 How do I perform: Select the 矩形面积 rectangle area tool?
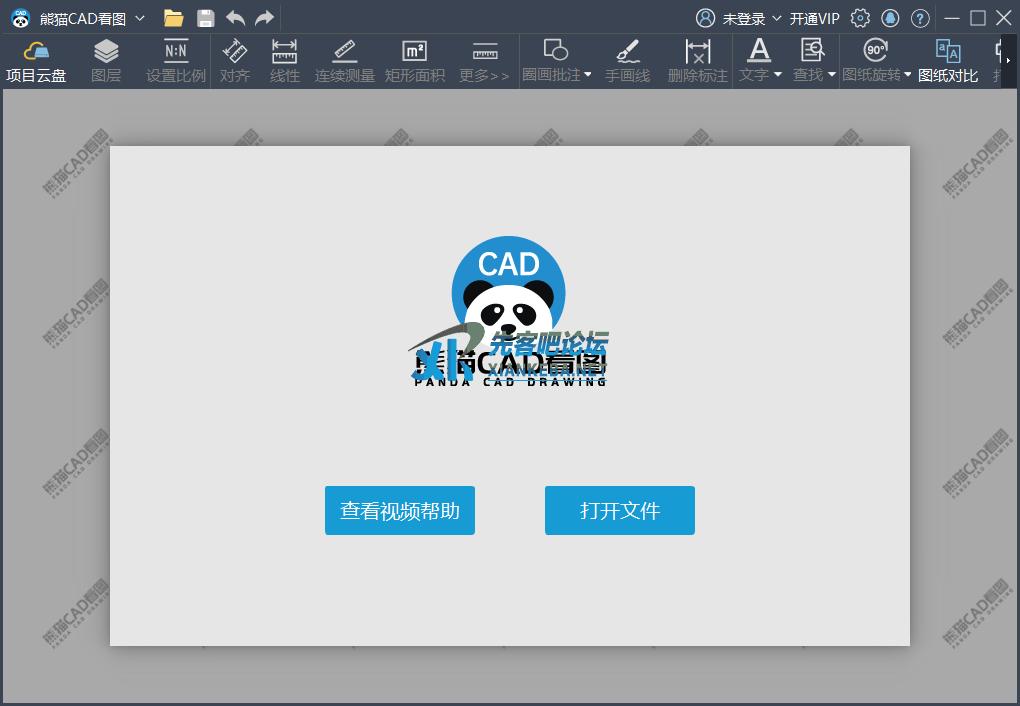point(414,61)
